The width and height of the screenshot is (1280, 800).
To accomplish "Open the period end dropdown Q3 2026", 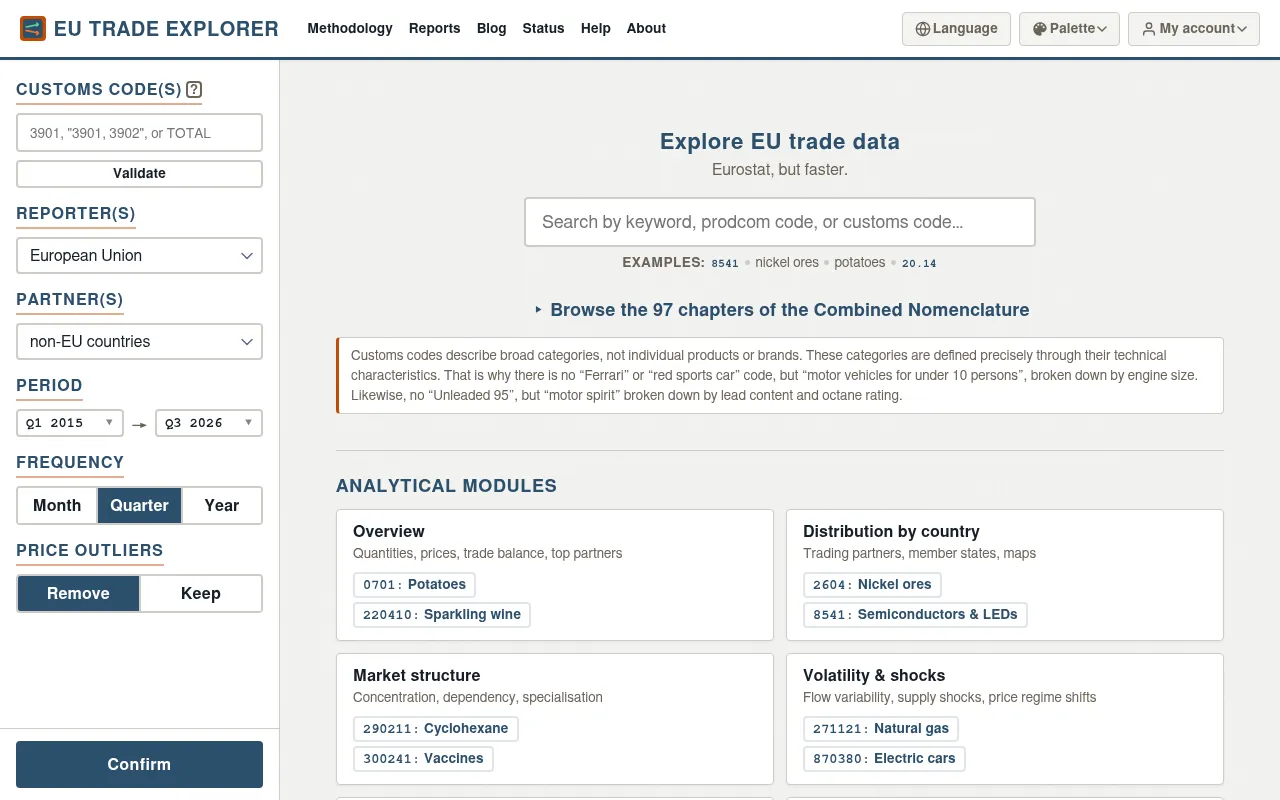I will pyautogui.click(x=209, y=423).
